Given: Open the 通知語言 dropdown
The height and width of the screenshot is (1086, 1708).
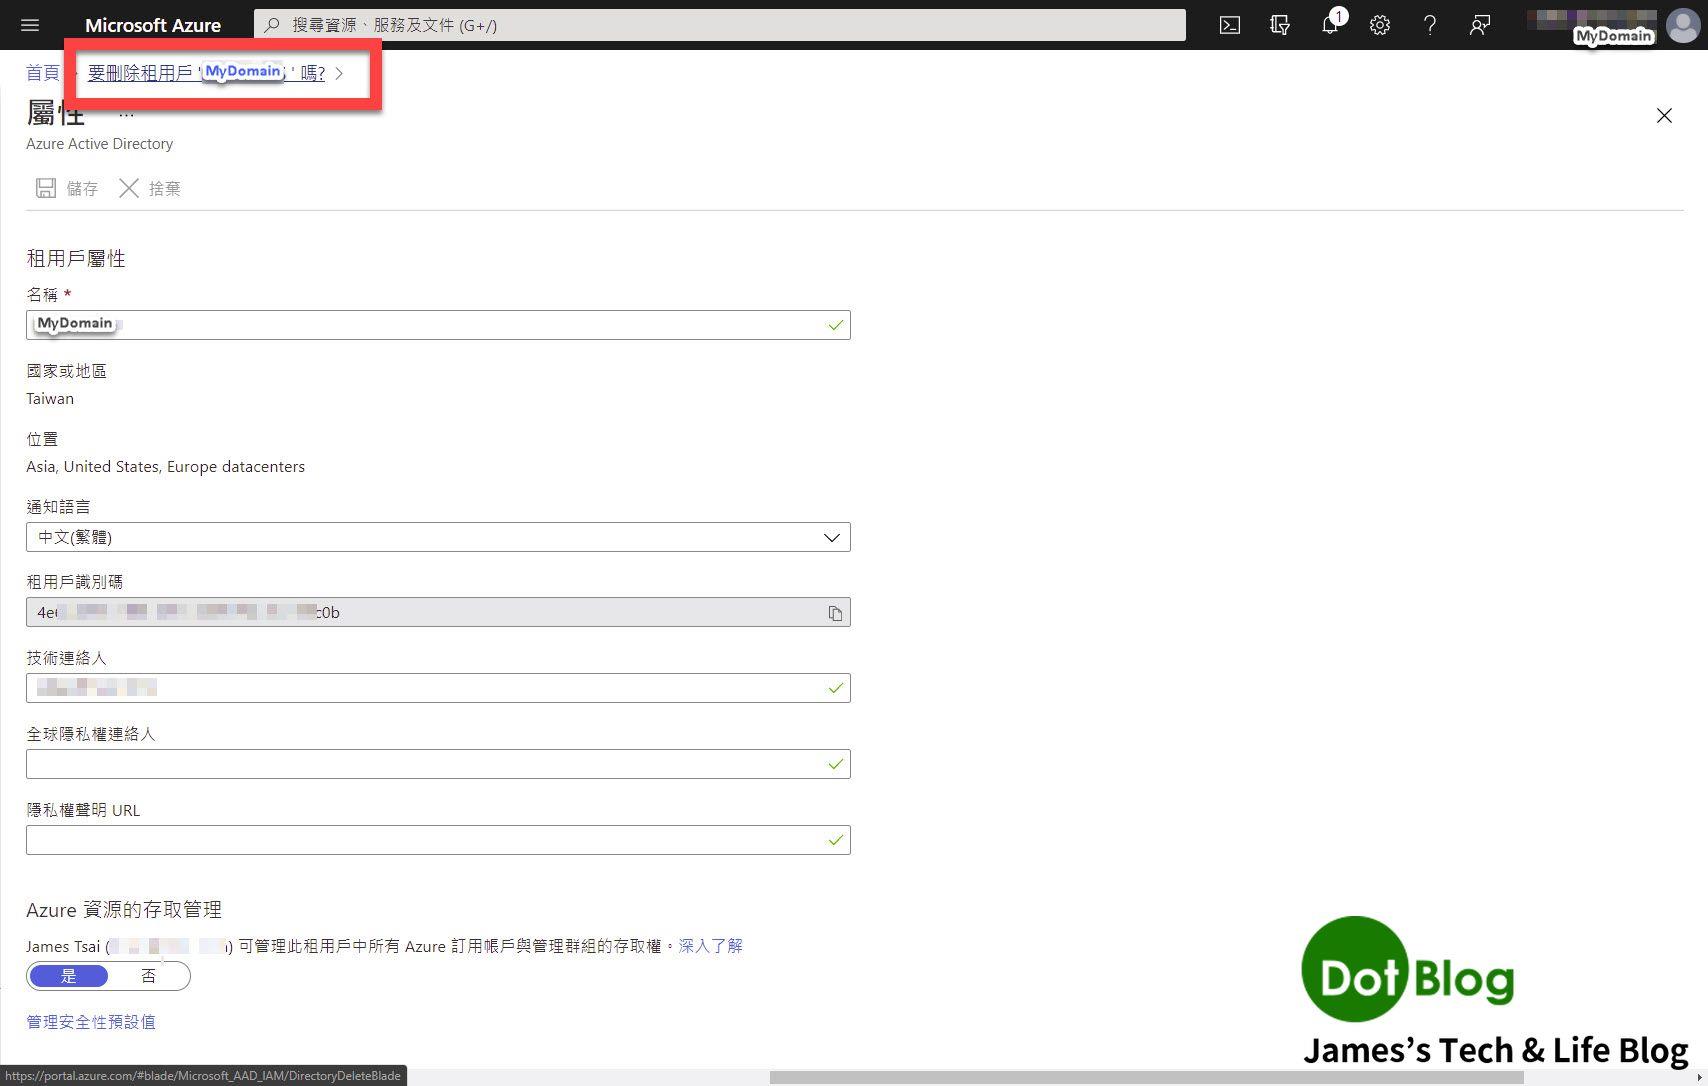Looking at the screenshot, I should [438, 537].
